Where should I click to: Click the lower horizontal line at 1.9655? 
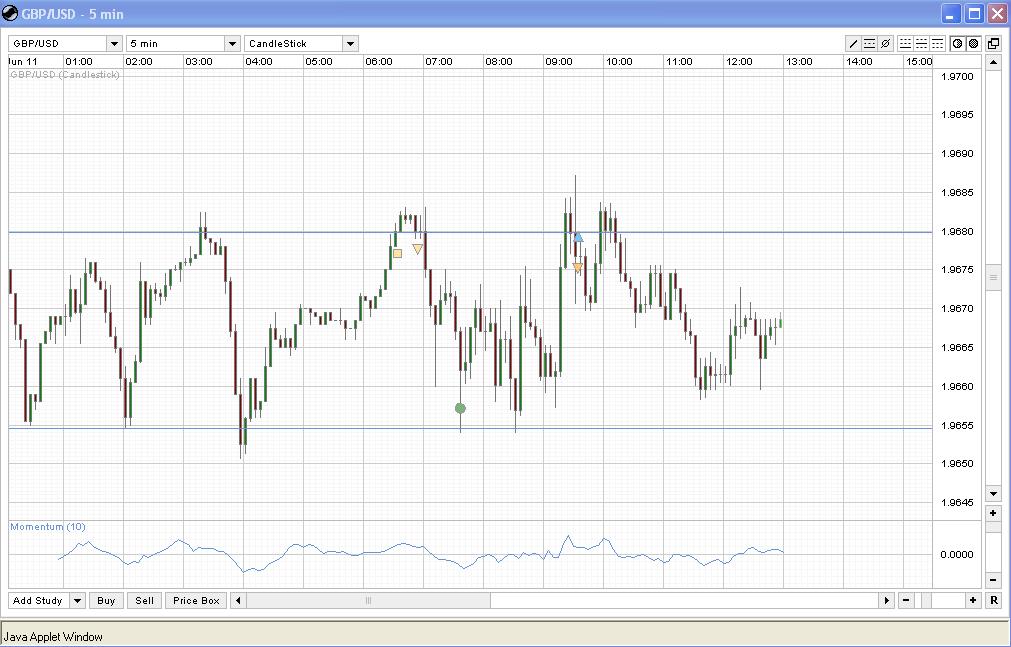click(470, 428)
